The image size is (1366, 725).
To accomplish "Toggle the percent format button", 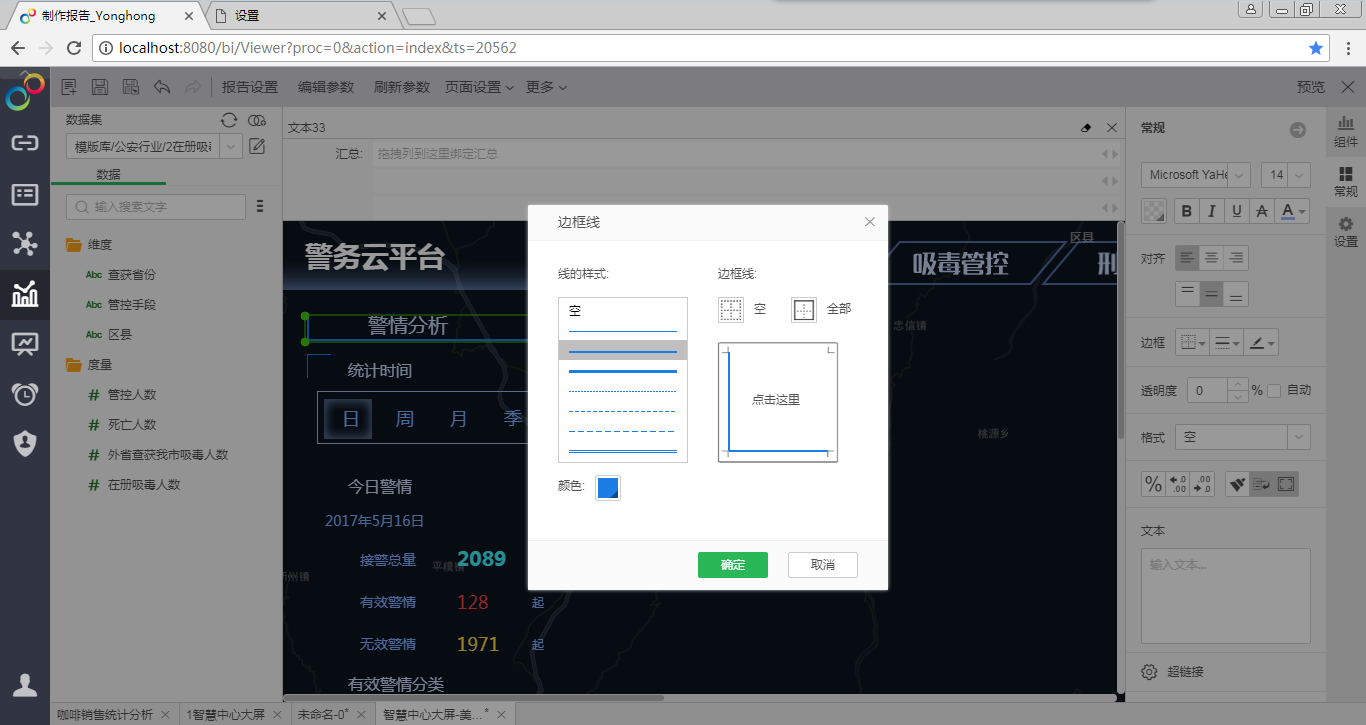I will click(1153, 484).
